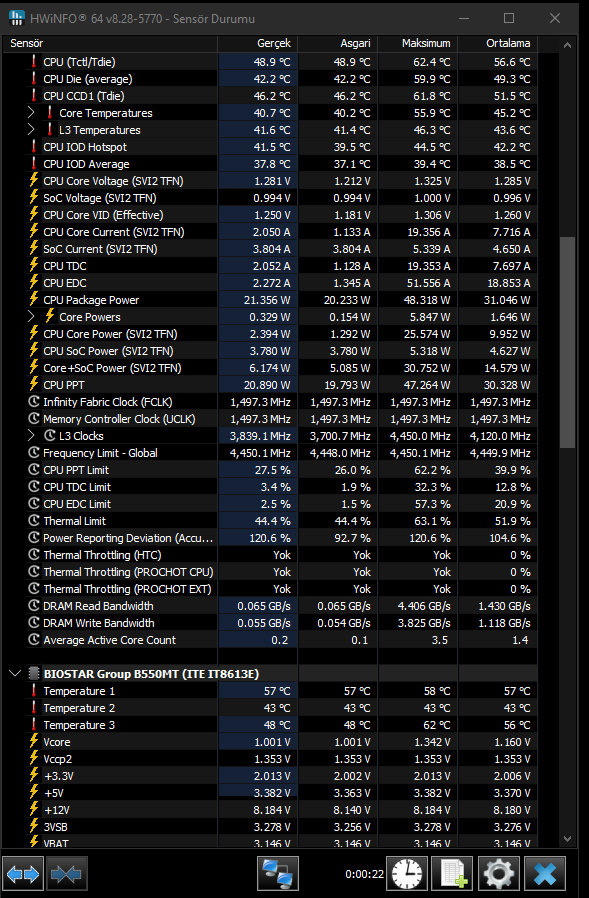Expand the L3 Clocks group
The height and width of the screenshot is (898, 589).
(x=32, y=436)
